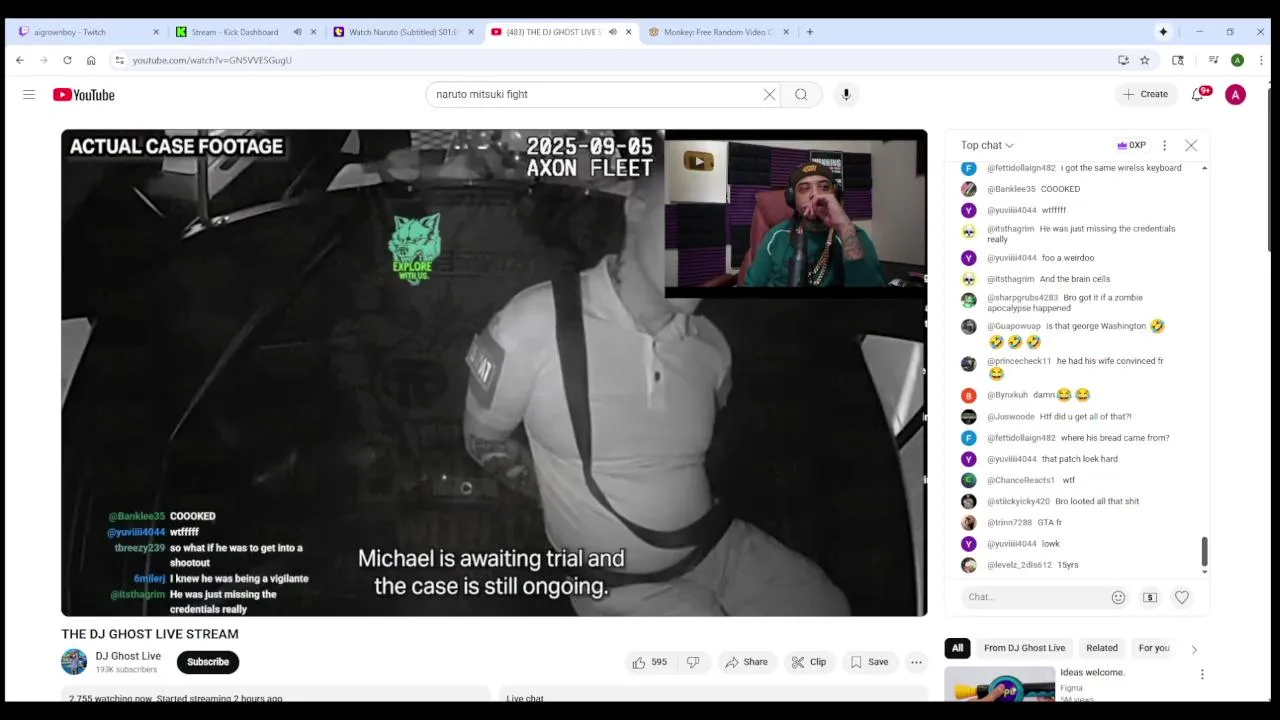Open options for Ideas welcome ad
The width and height of the screenshot is (1280, 720).
coord(1202,674)
